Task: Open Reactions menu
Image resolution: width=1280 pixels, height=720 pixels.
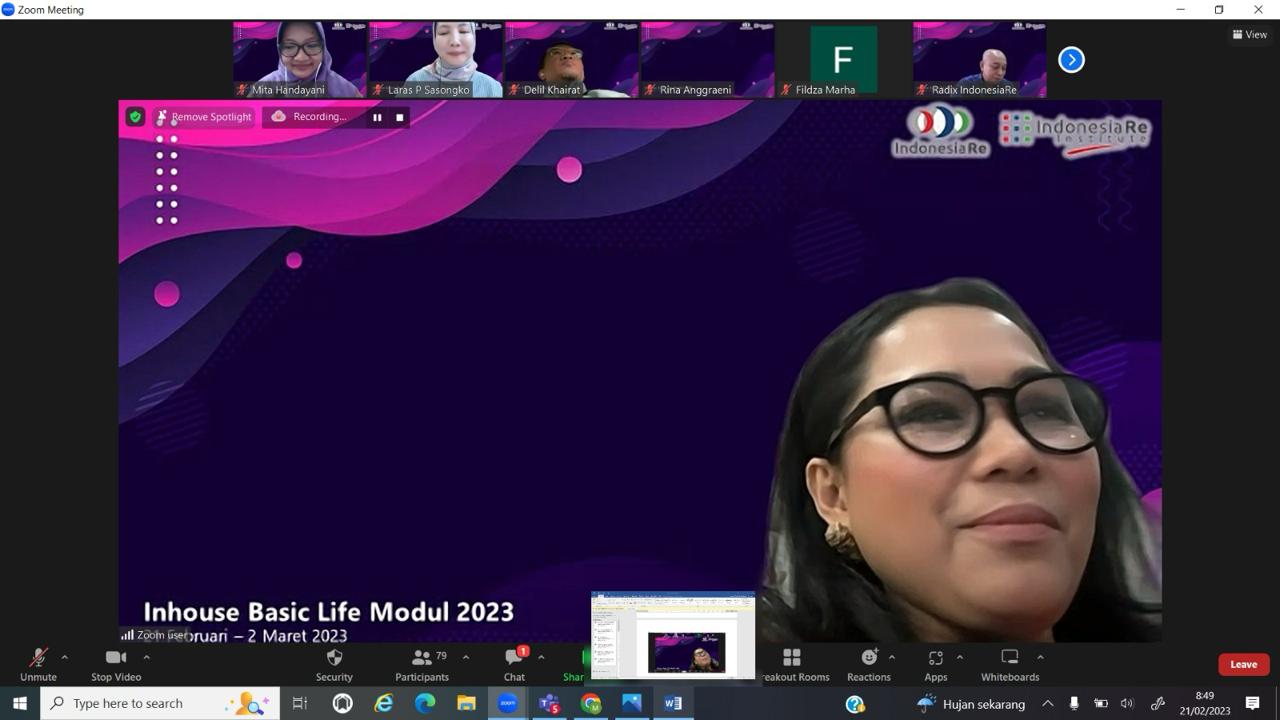Action: tap(869, 665)
